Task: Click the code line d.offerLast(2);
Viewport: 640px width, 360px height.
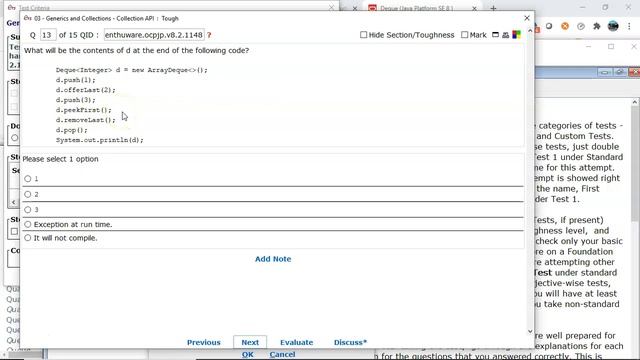Action: (86, 90)
